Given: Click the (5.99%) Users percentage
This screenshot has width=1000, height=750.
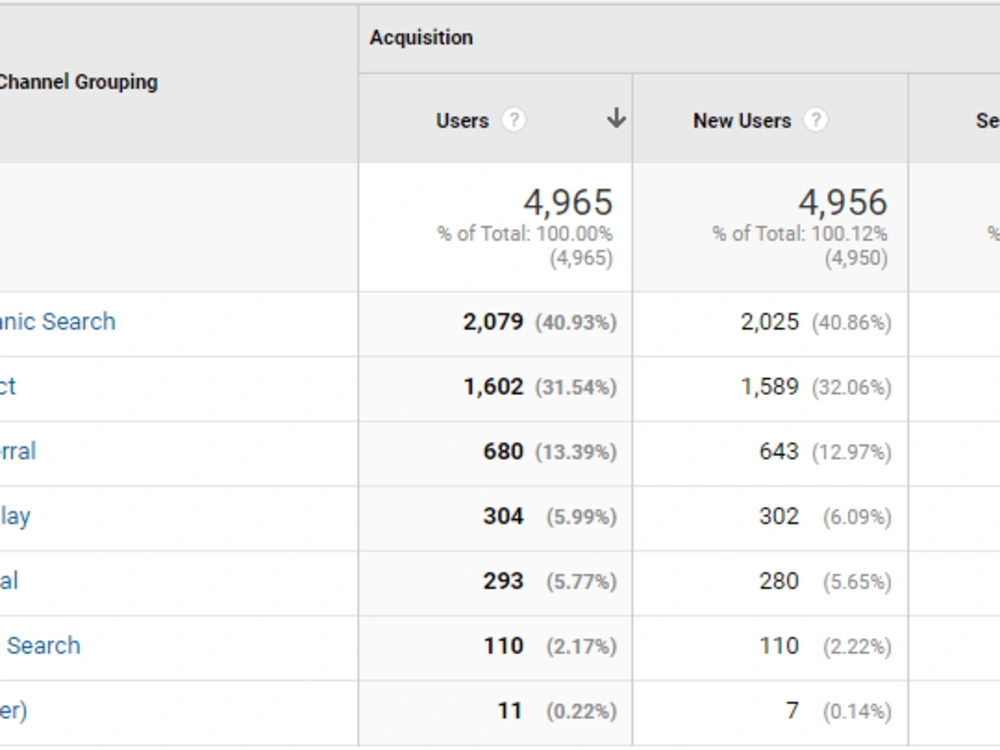Looking at the screenshot, I should [582, 517].
